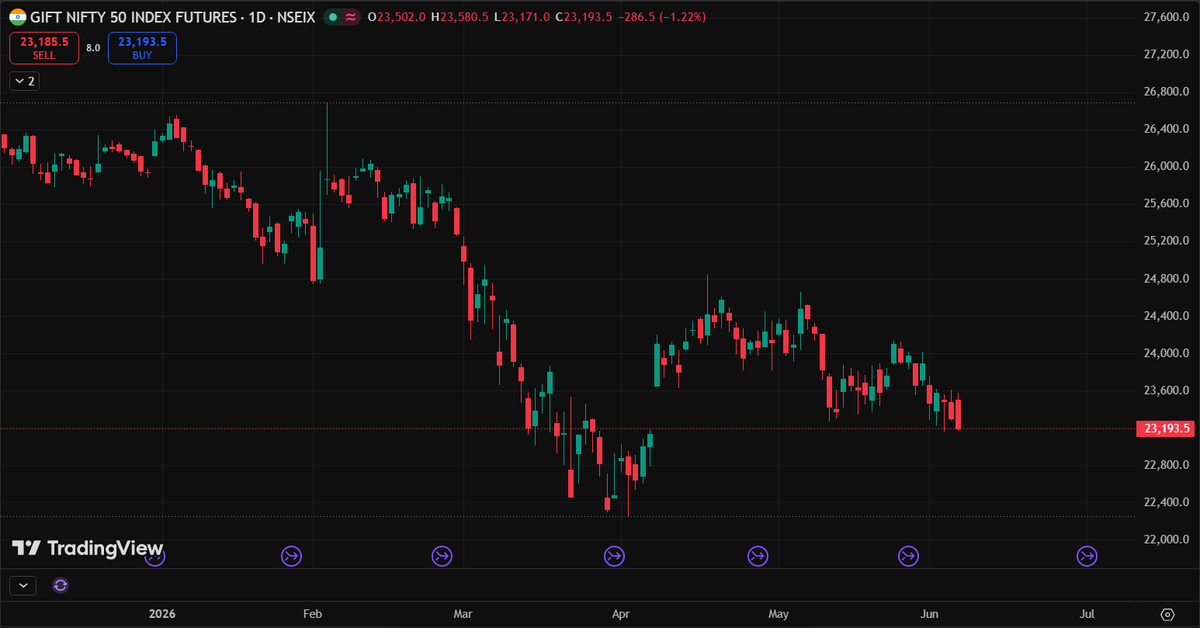Click the contract roll marker nearest Apr
Viewport: 1200px width, 628px height.
615,555
